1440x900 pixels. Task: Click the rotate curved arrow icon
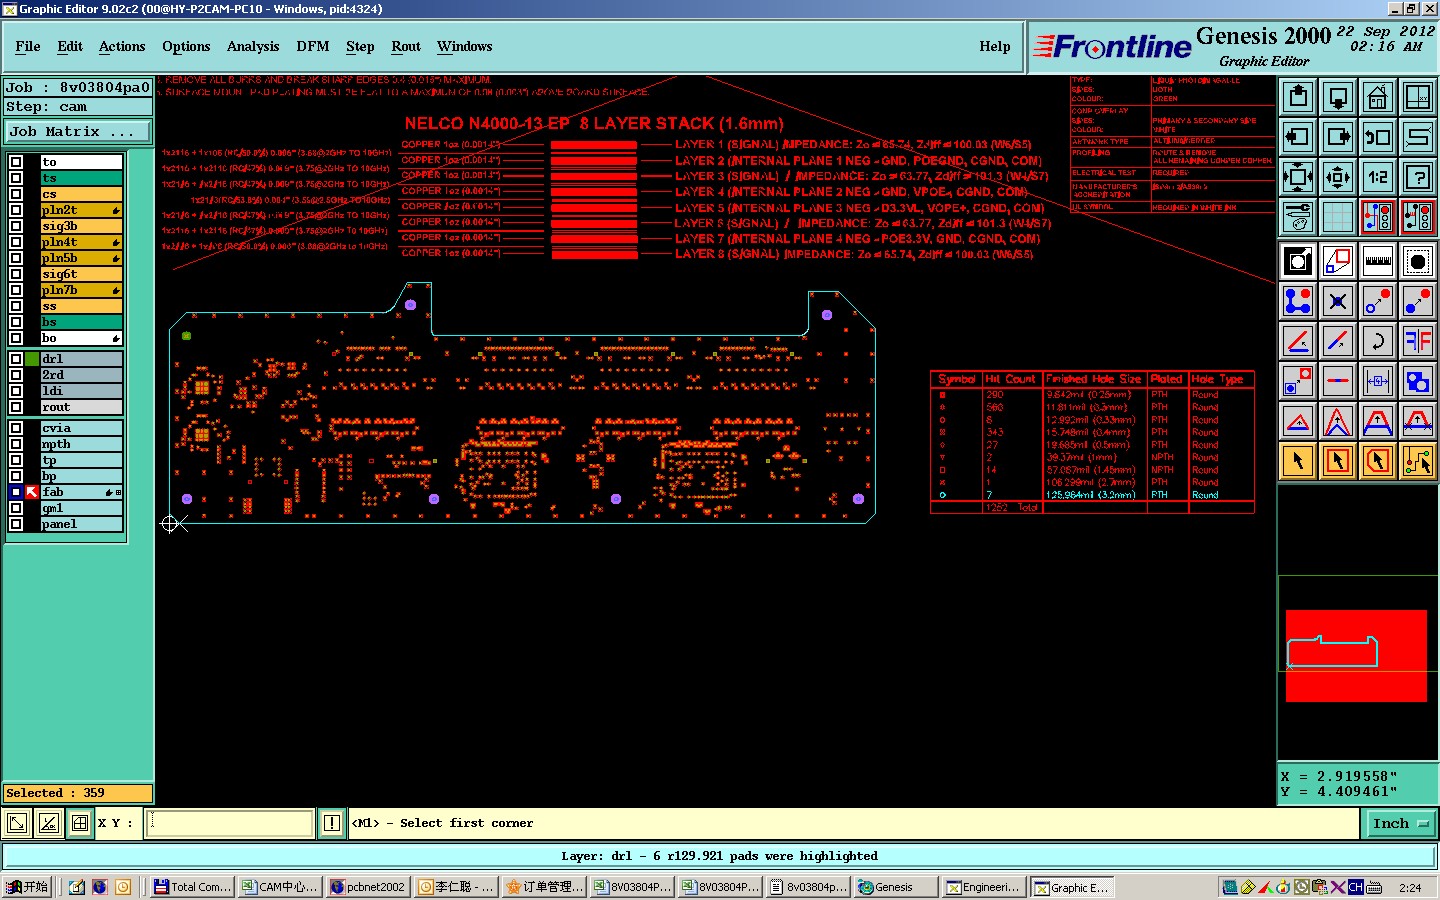1378,341
